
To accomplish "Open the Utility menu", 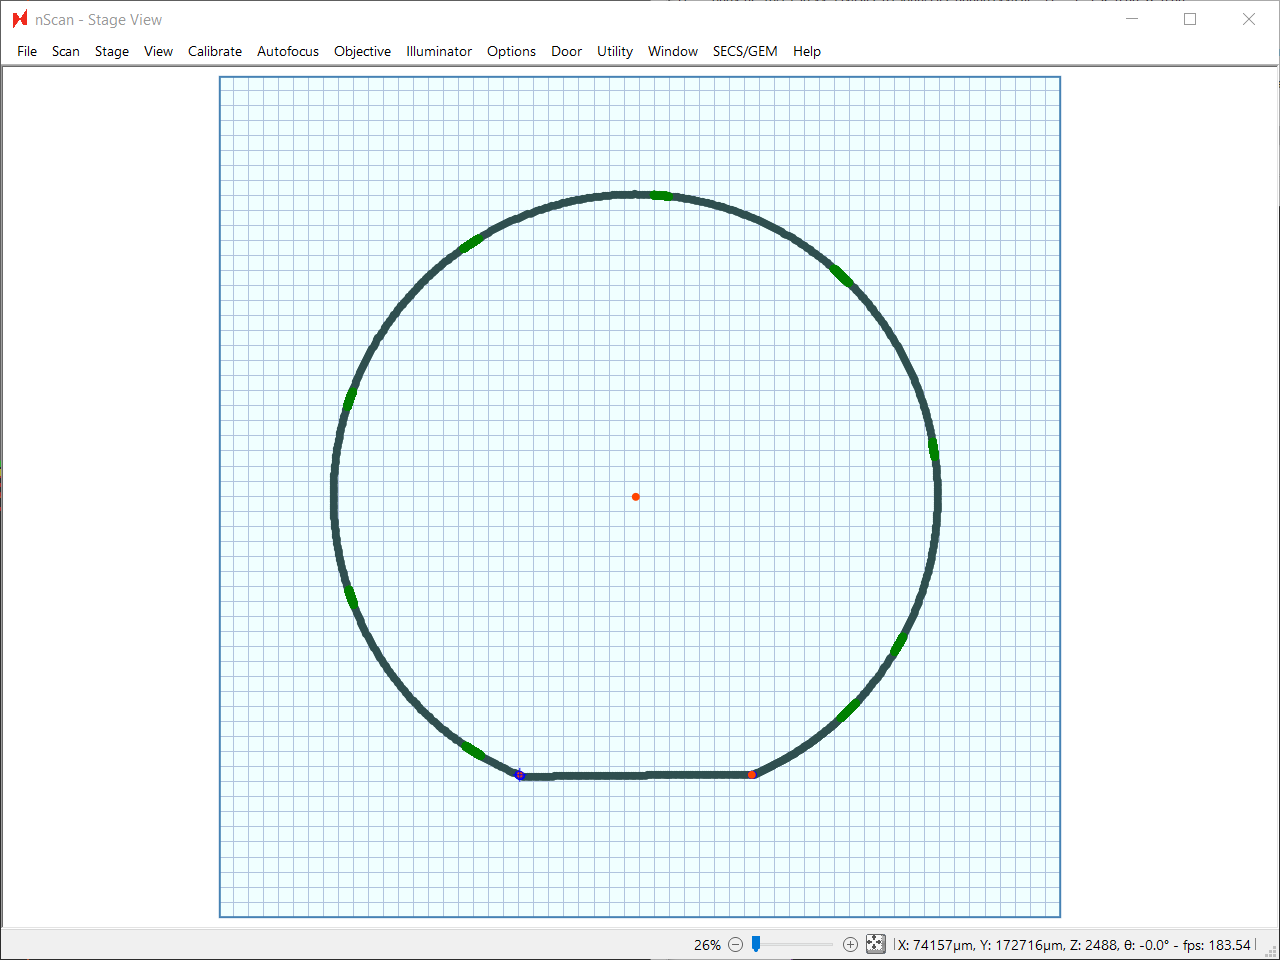I will (614, 51).
